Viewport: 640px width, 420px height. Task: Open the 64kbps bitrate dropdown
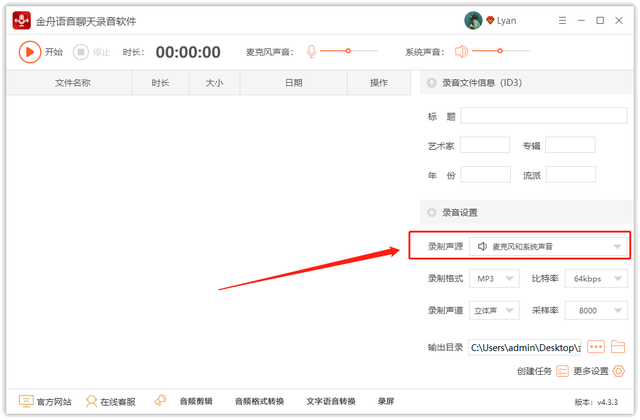(x=596, y=279)
